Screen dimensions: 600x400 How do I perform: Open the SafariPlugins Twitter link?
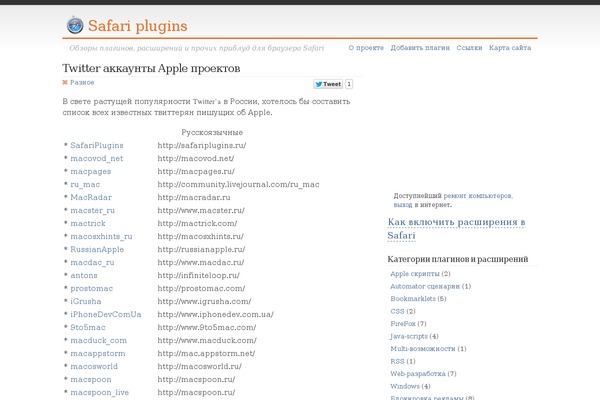97,145
